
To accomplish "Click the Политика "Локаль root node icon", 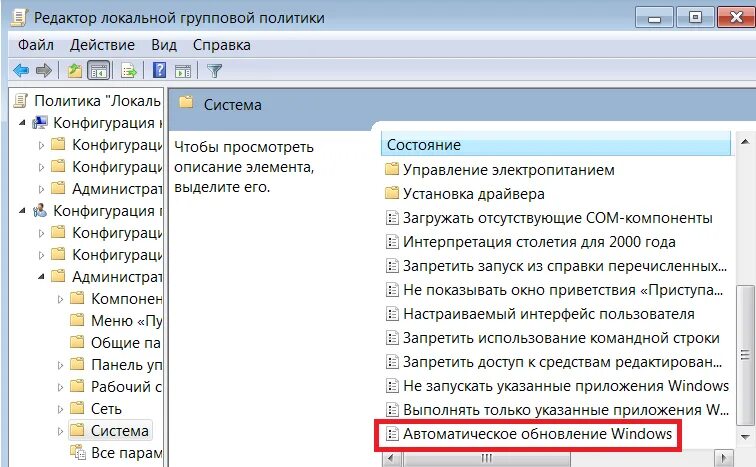I will [x=20, y=100].
